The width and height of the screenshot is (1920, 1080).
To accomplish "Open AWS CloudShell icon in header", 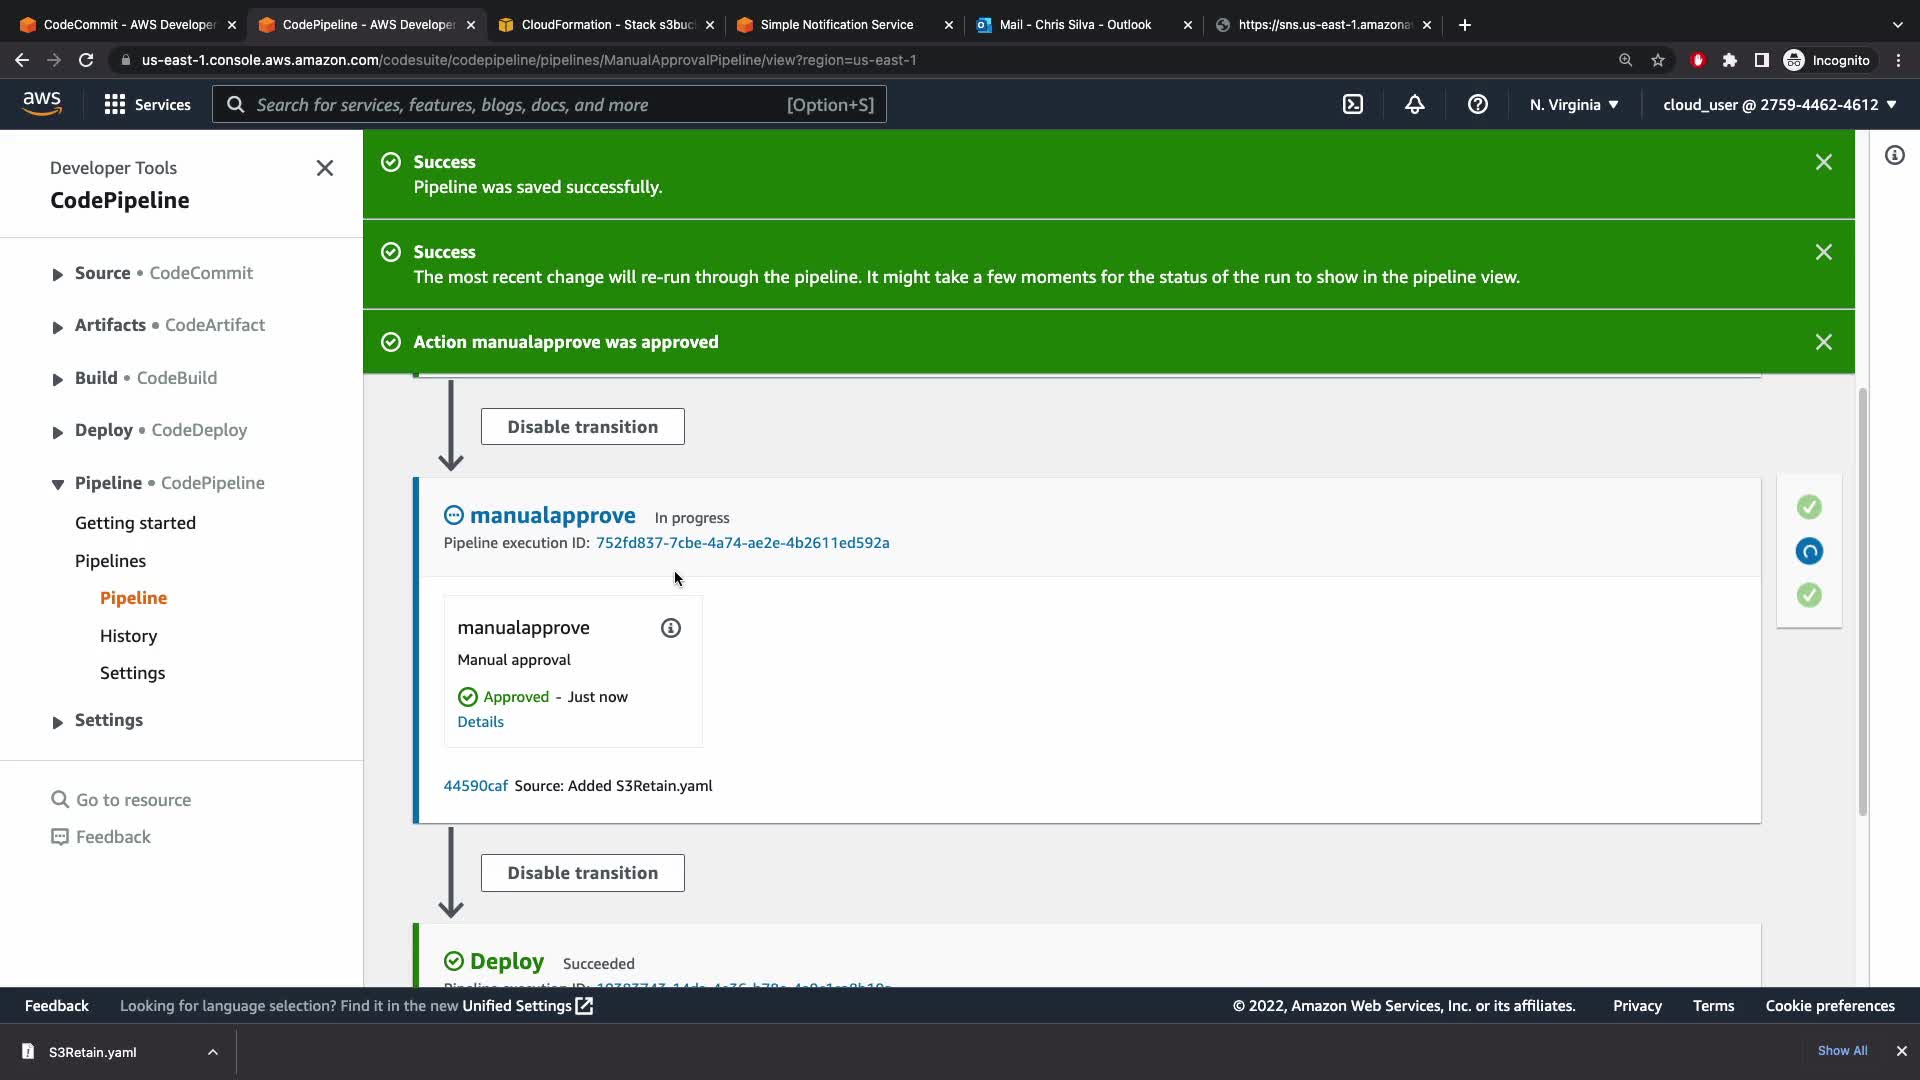I will click(x=1353, y=104).
